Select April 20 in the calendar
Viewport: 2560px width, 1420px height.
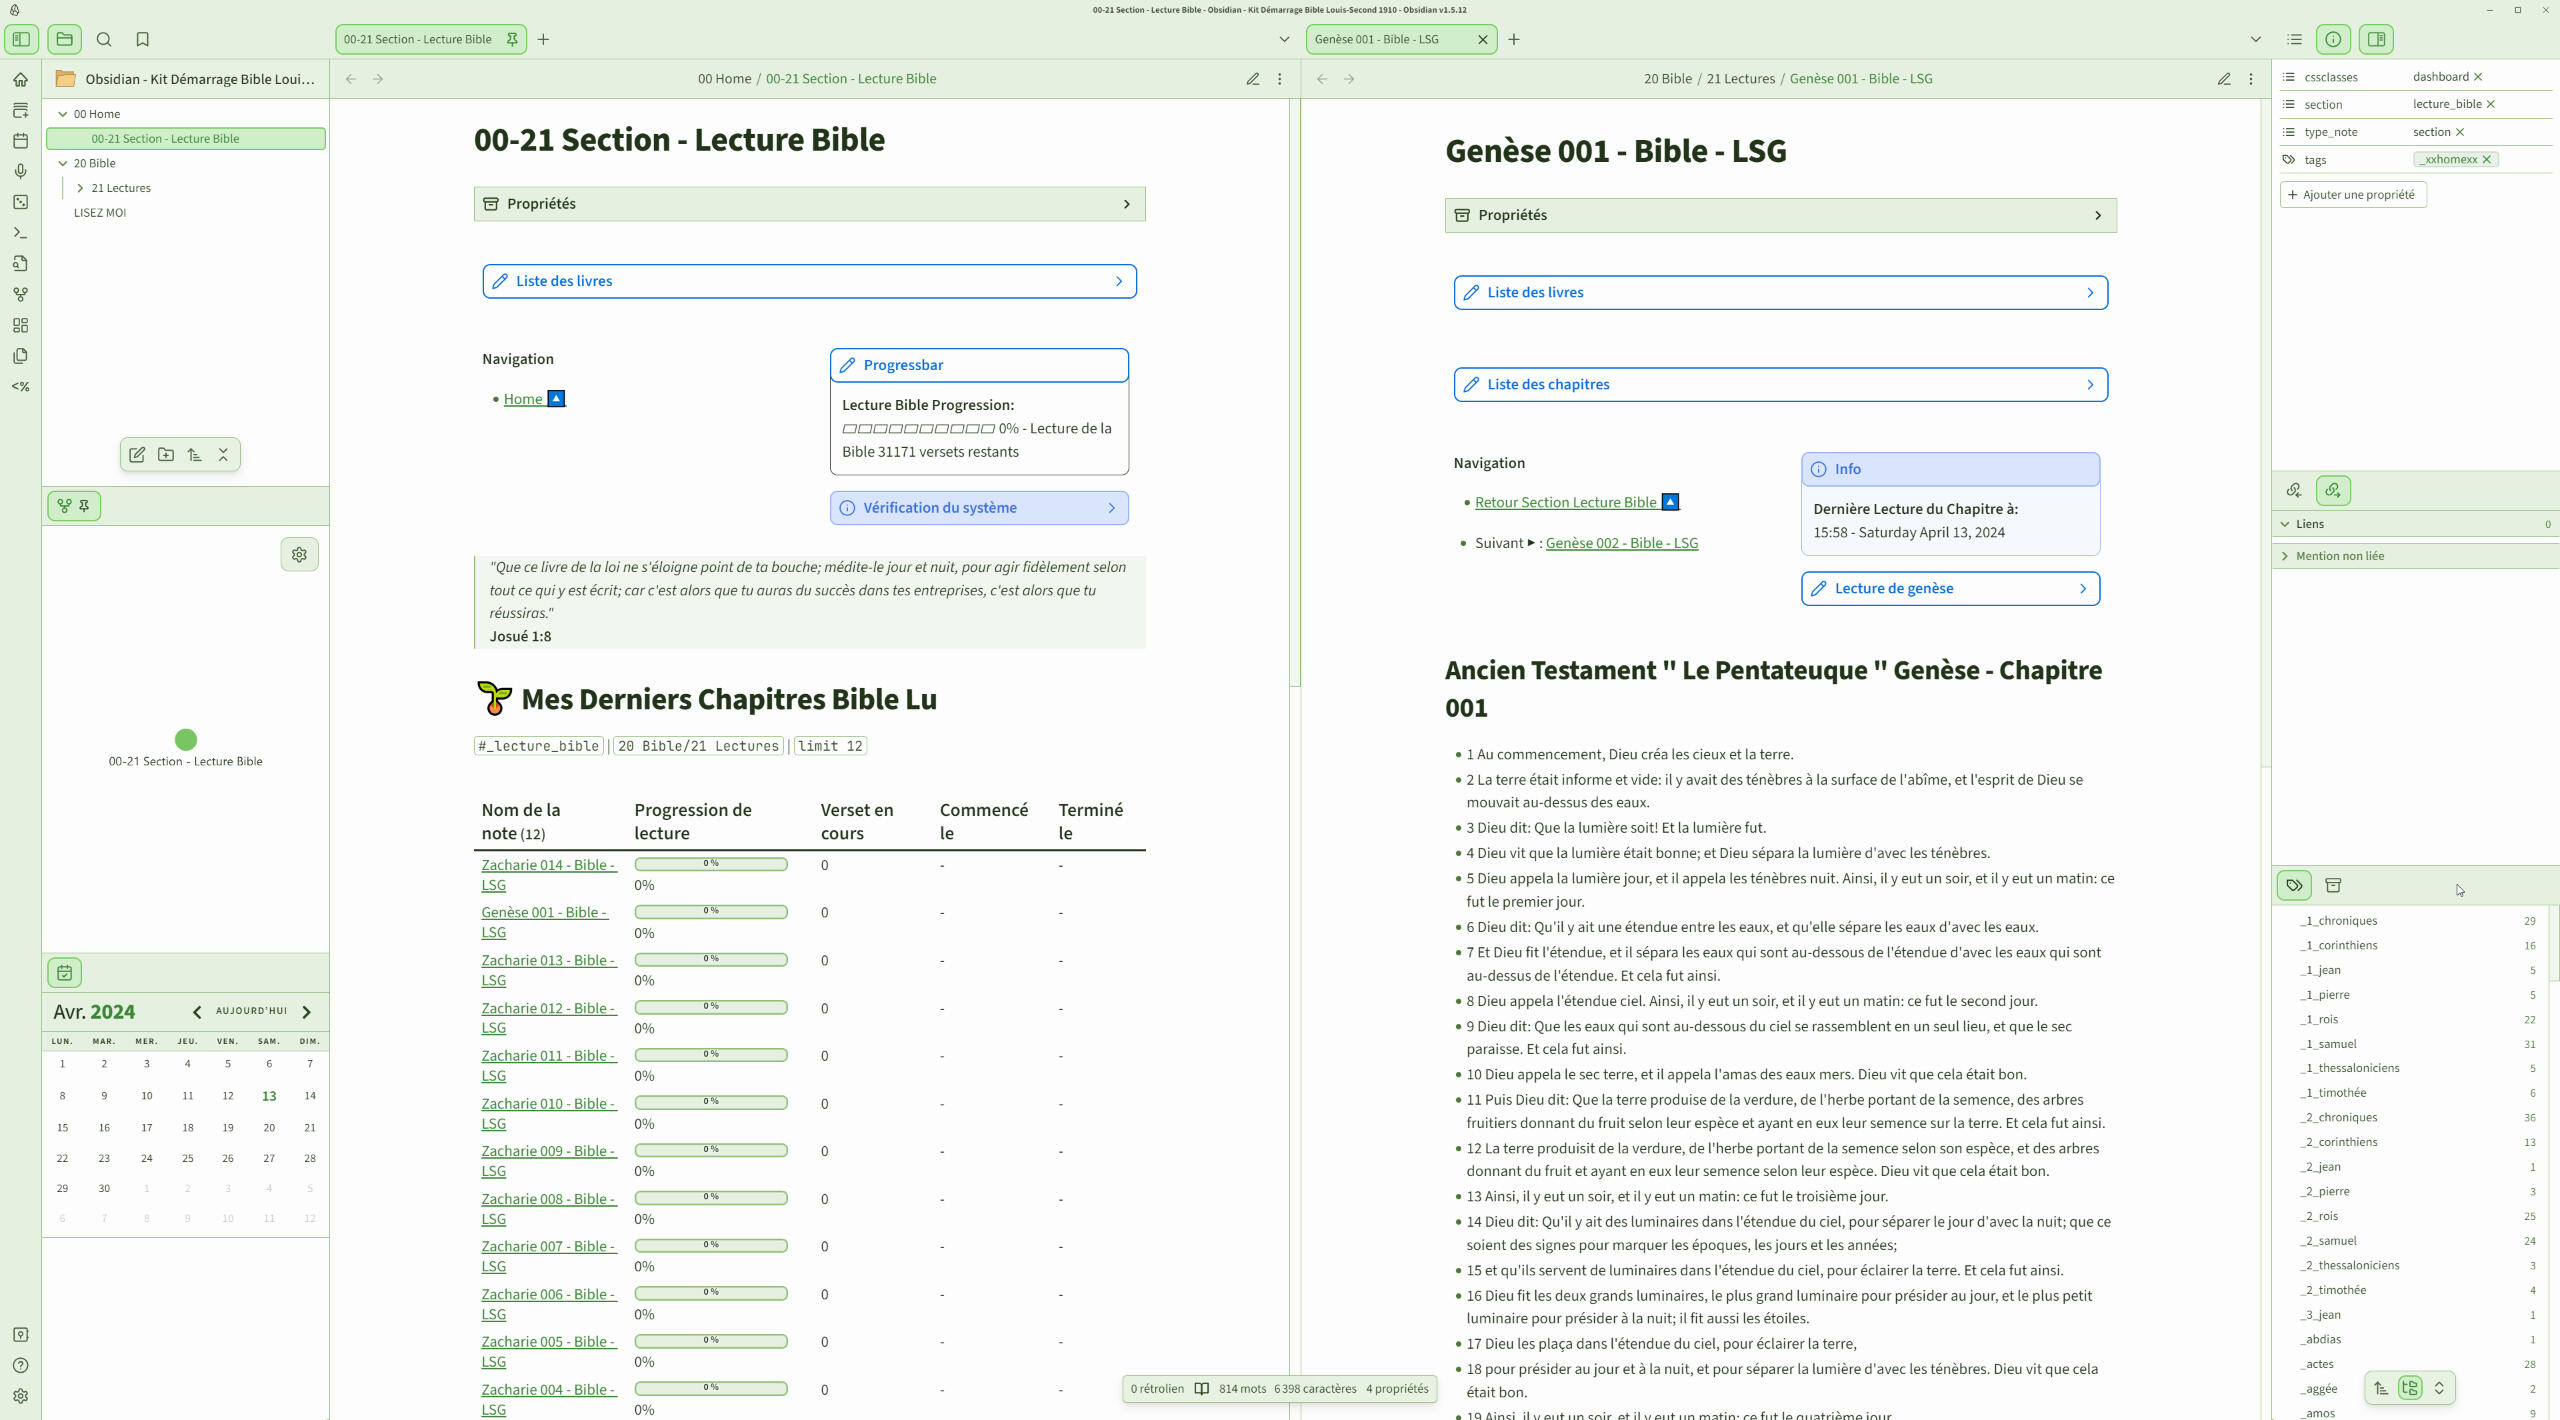268,1127
